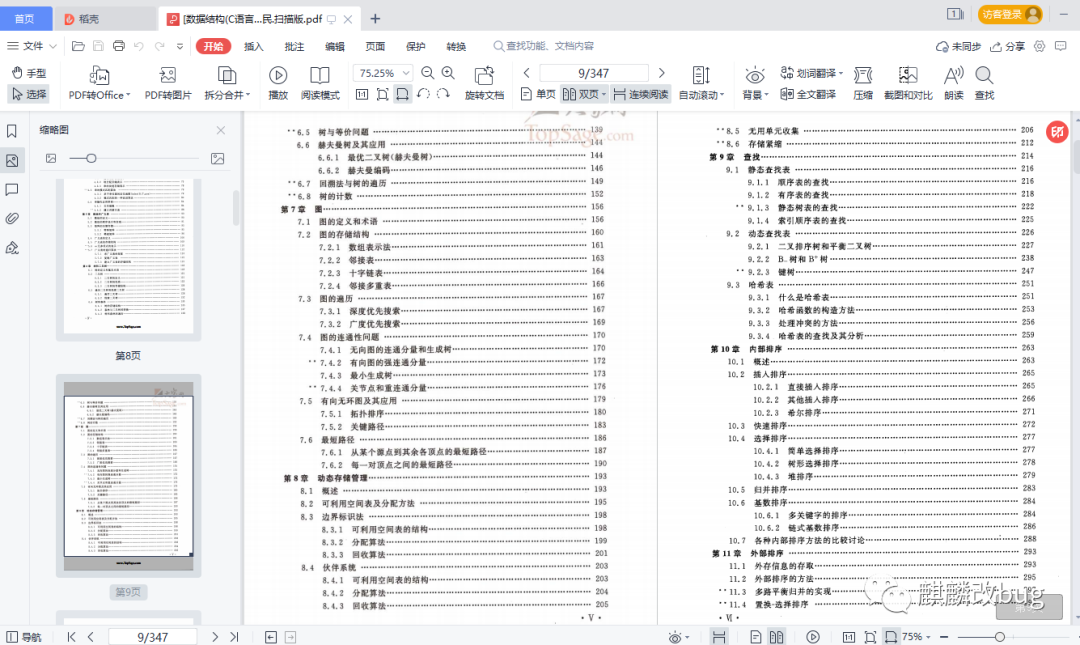Click the function search box
The width and height of the screenshot is (1080, 645).
tap(544, 46)
